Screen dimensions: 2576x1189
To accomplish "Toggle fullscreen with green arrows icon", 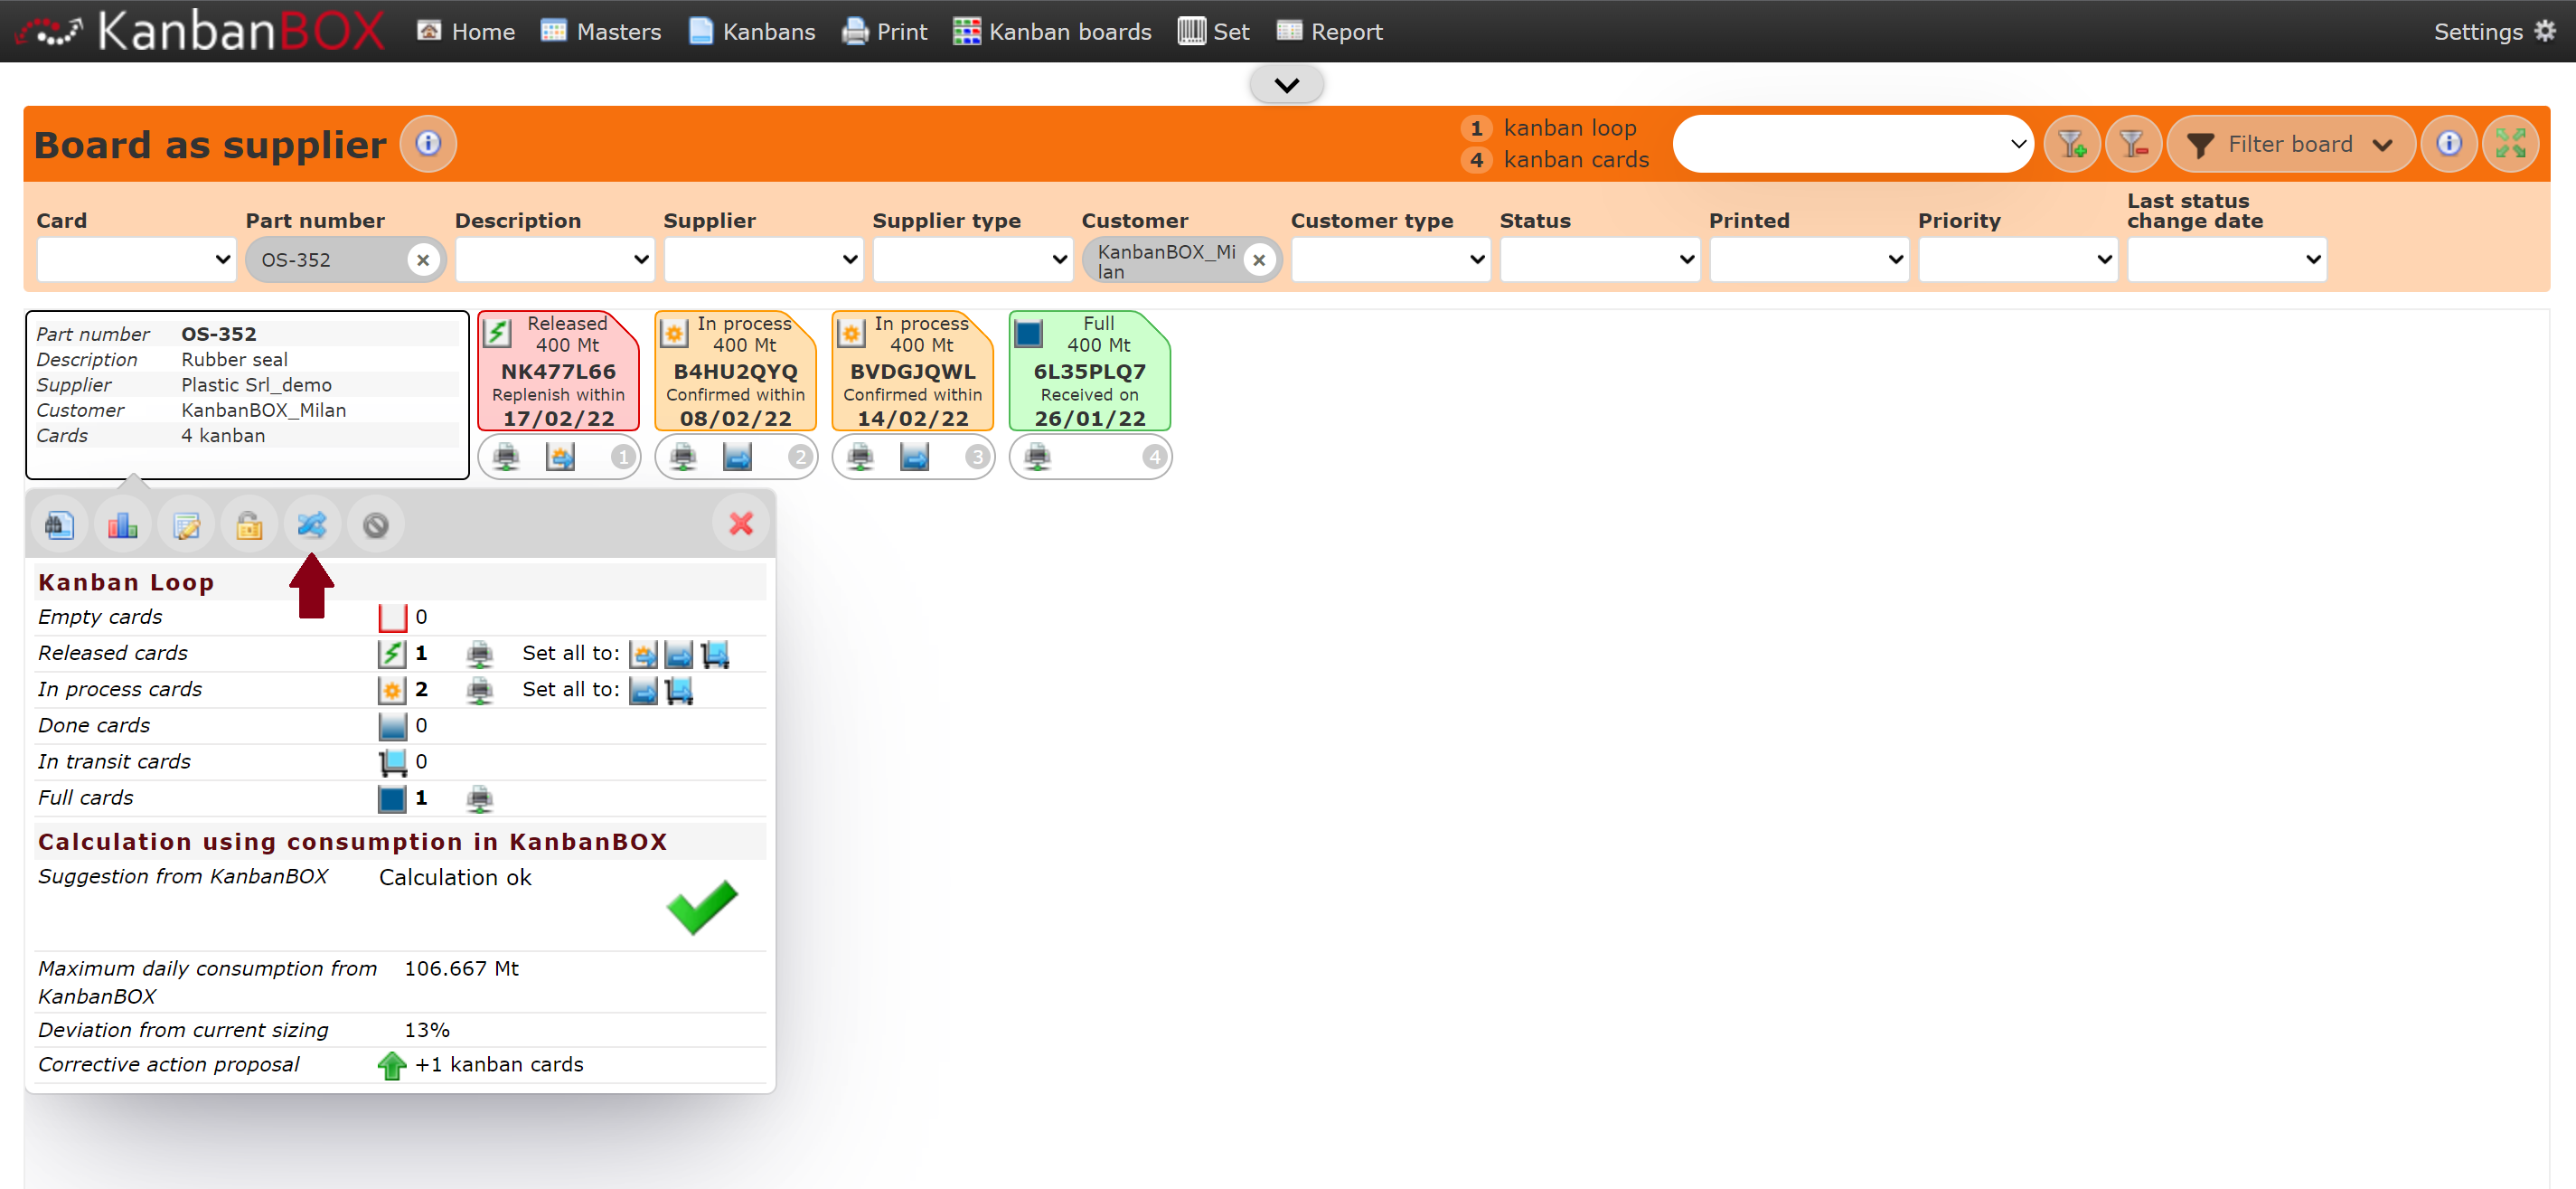I will tap(2509, 144).
